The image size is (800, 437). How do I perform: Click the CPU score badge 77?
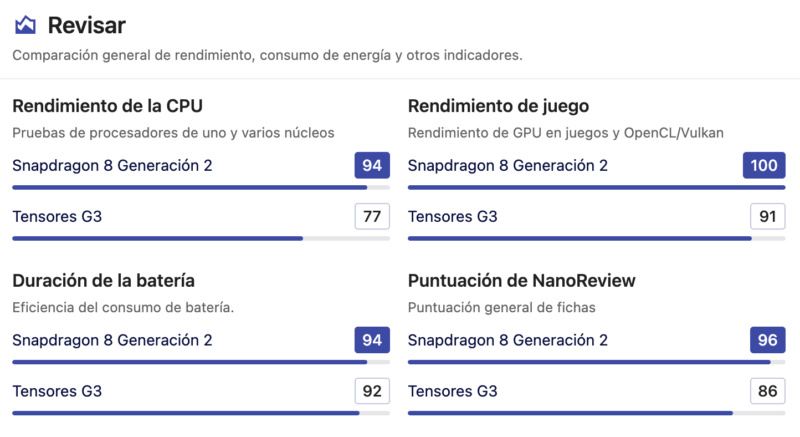(372, 216)
